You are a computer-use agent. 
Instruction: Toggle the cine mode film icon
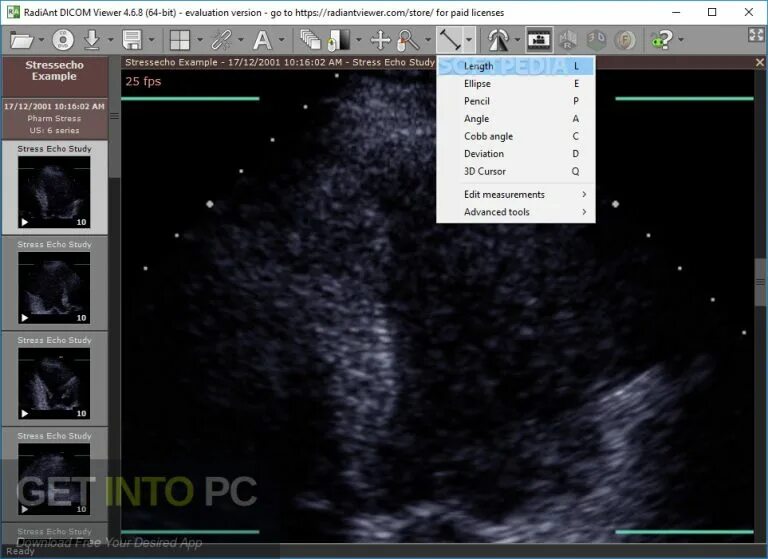click(539, 40)
